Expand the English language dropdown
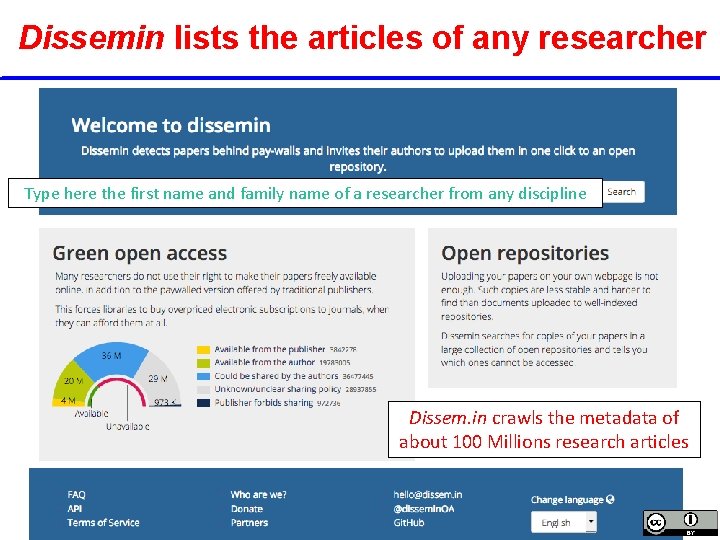720x540 pixels. click(x=564, y=522)
